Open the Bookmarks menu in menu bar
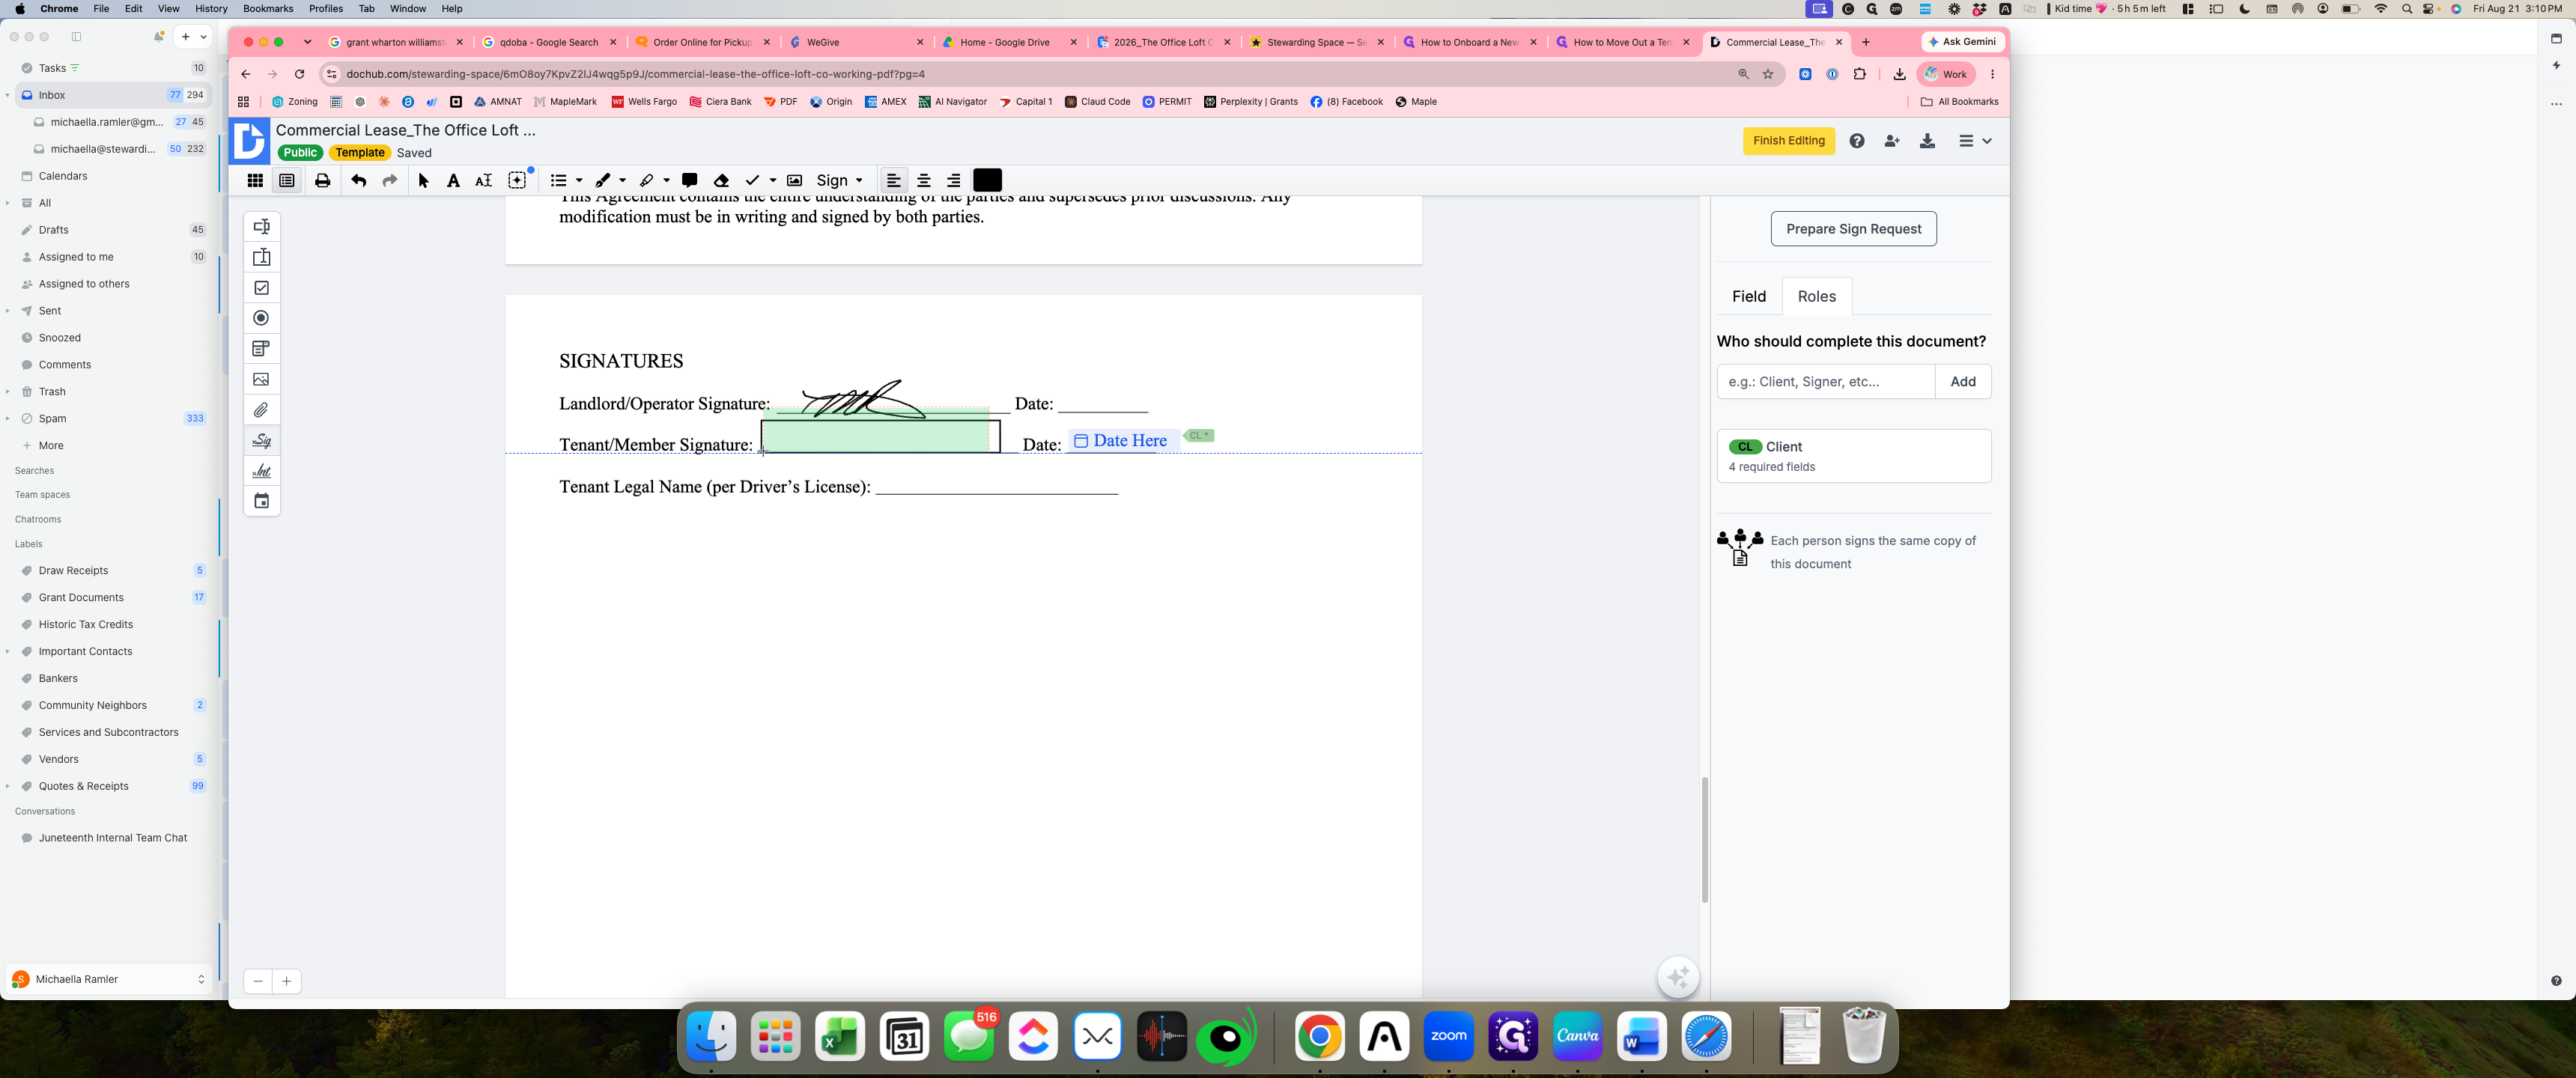The image size is (2576, 1078). coord(268,8)
